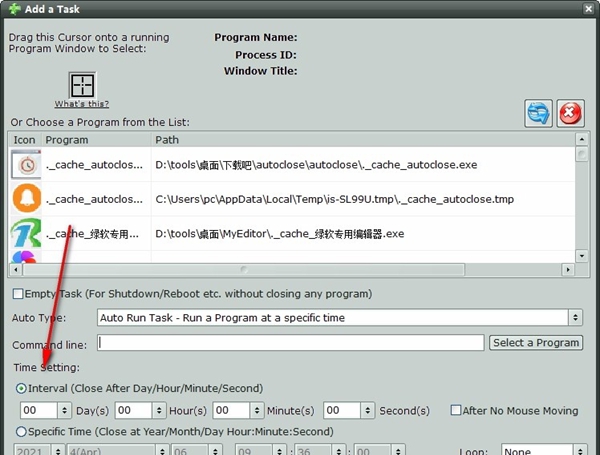Adjust the day 06 spinner

tap(216, 450)
